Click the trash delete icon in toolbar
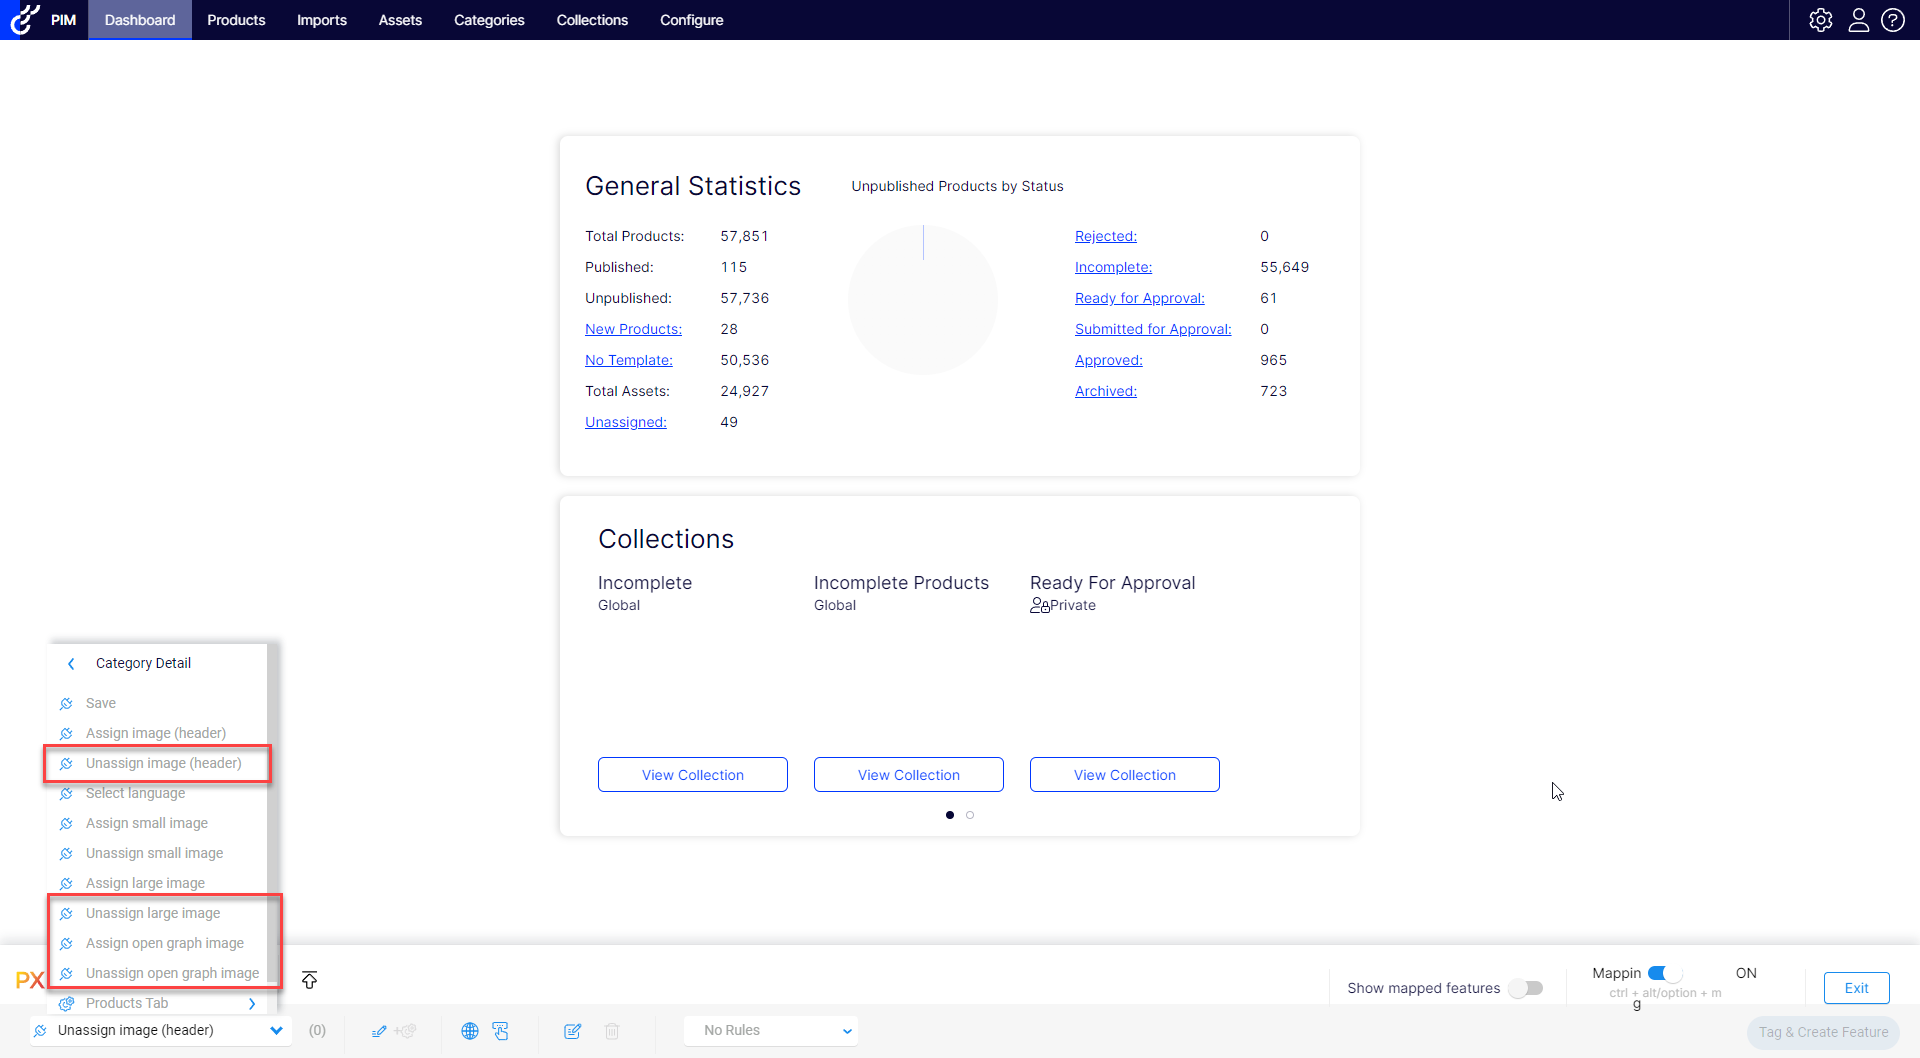 [x=613, y=1031]
